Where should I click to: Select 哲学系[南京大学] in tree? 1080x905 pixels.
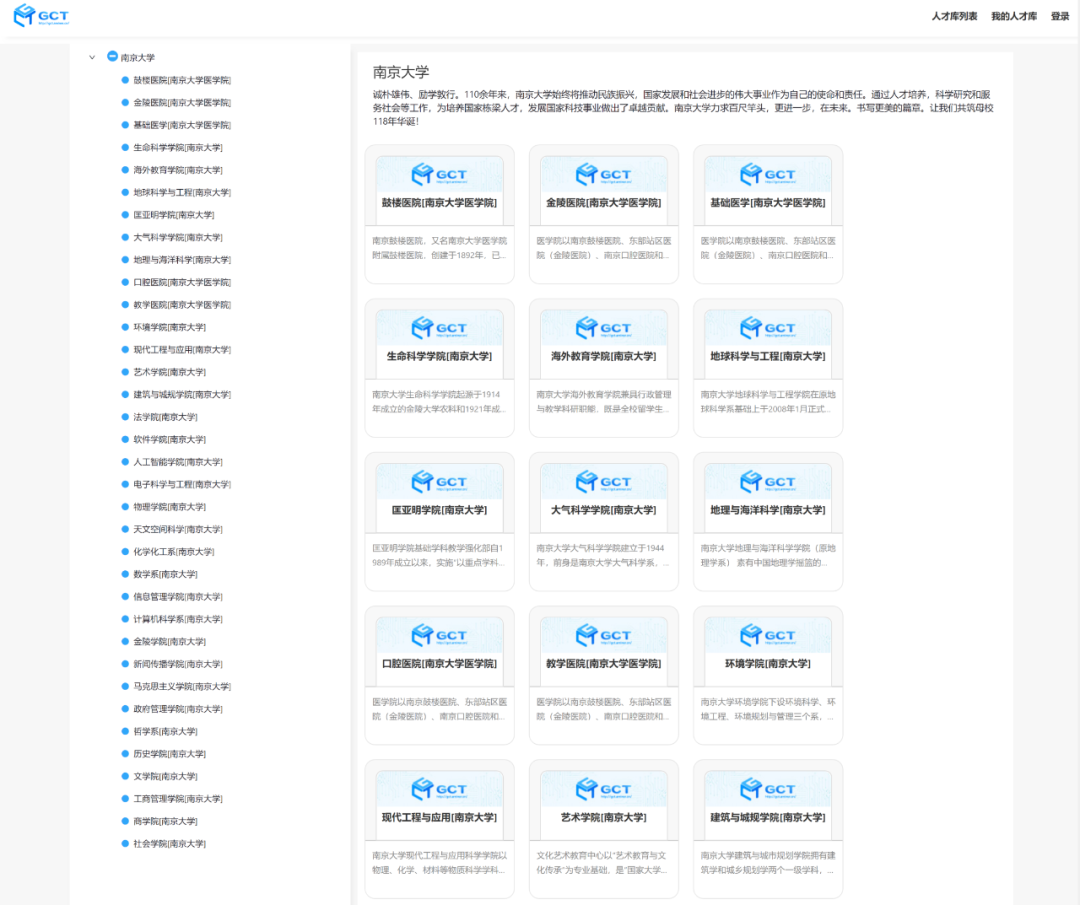(165, 731)
